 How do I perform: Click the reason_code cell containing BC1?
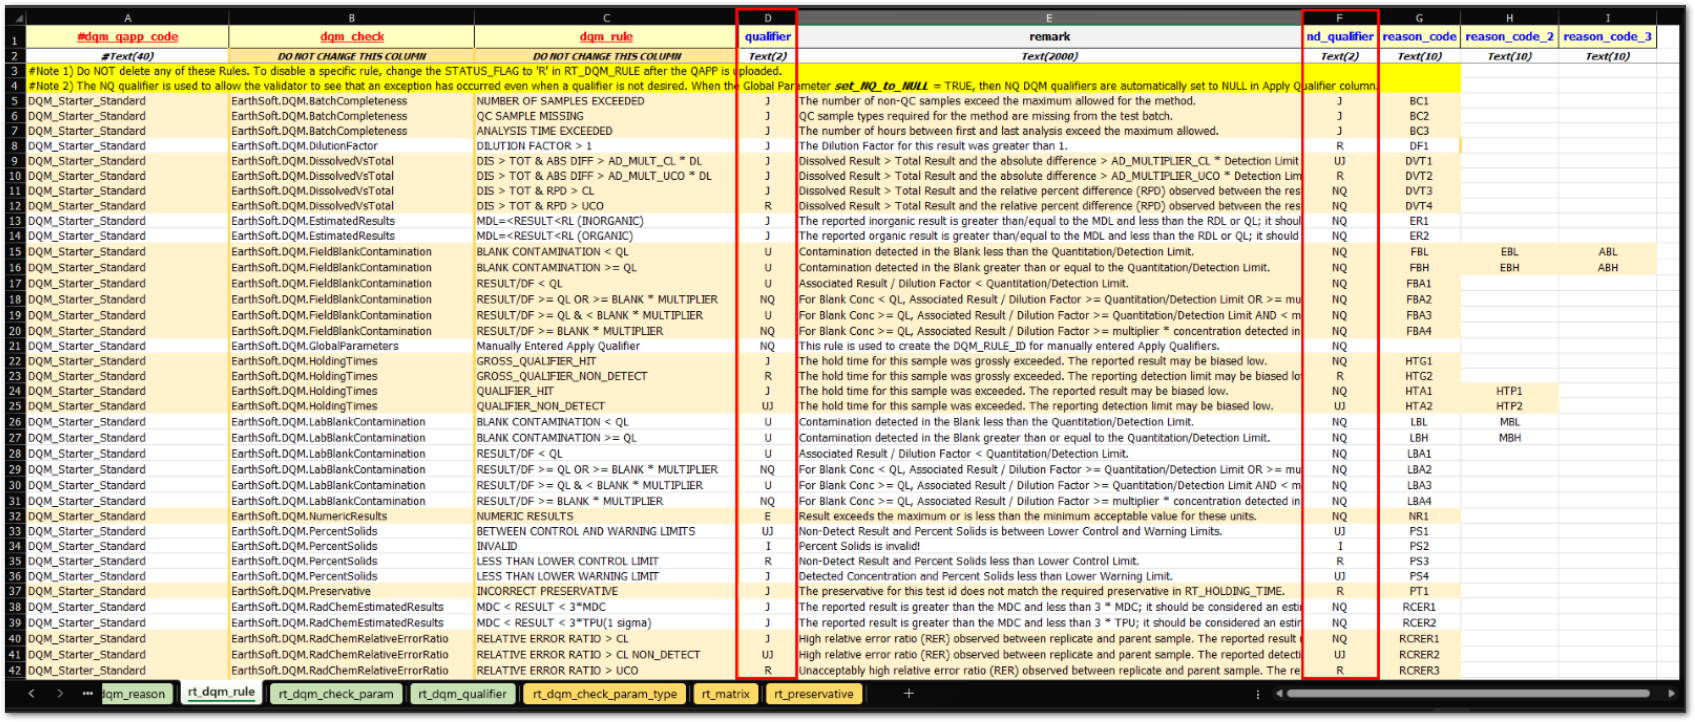point(1419,101)
